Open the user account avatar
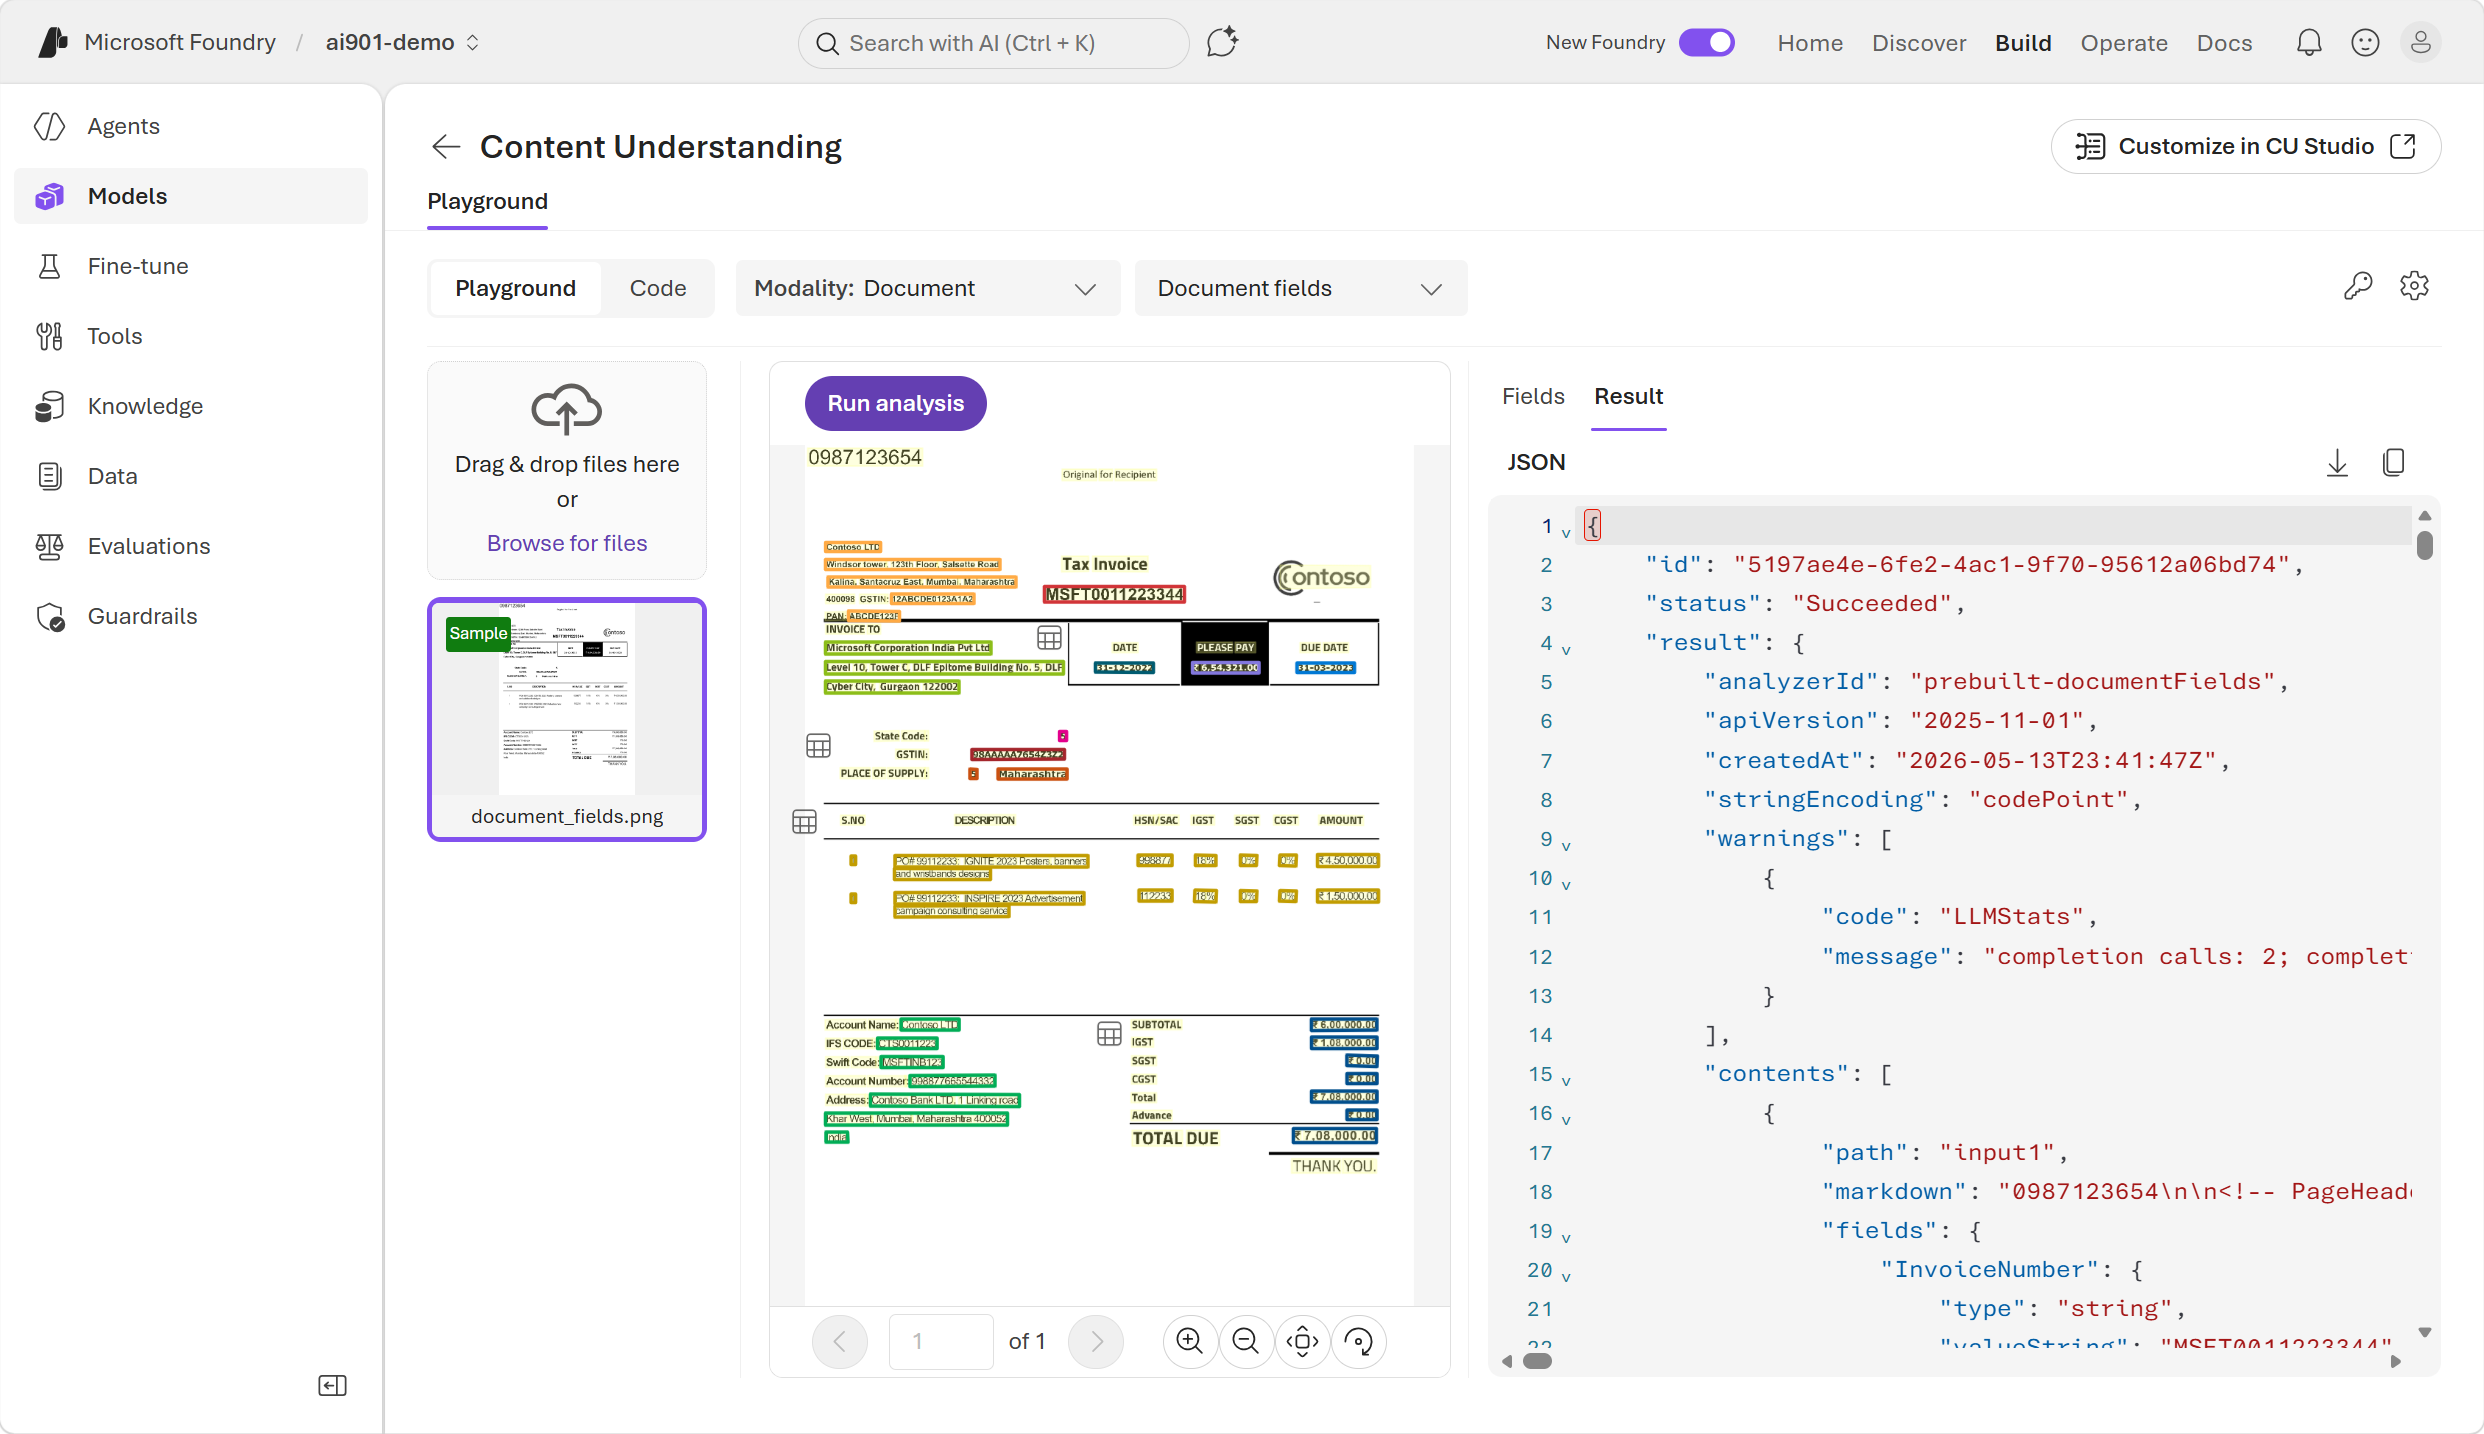Viewport: 2484px width, 1434px height. 2421,42
